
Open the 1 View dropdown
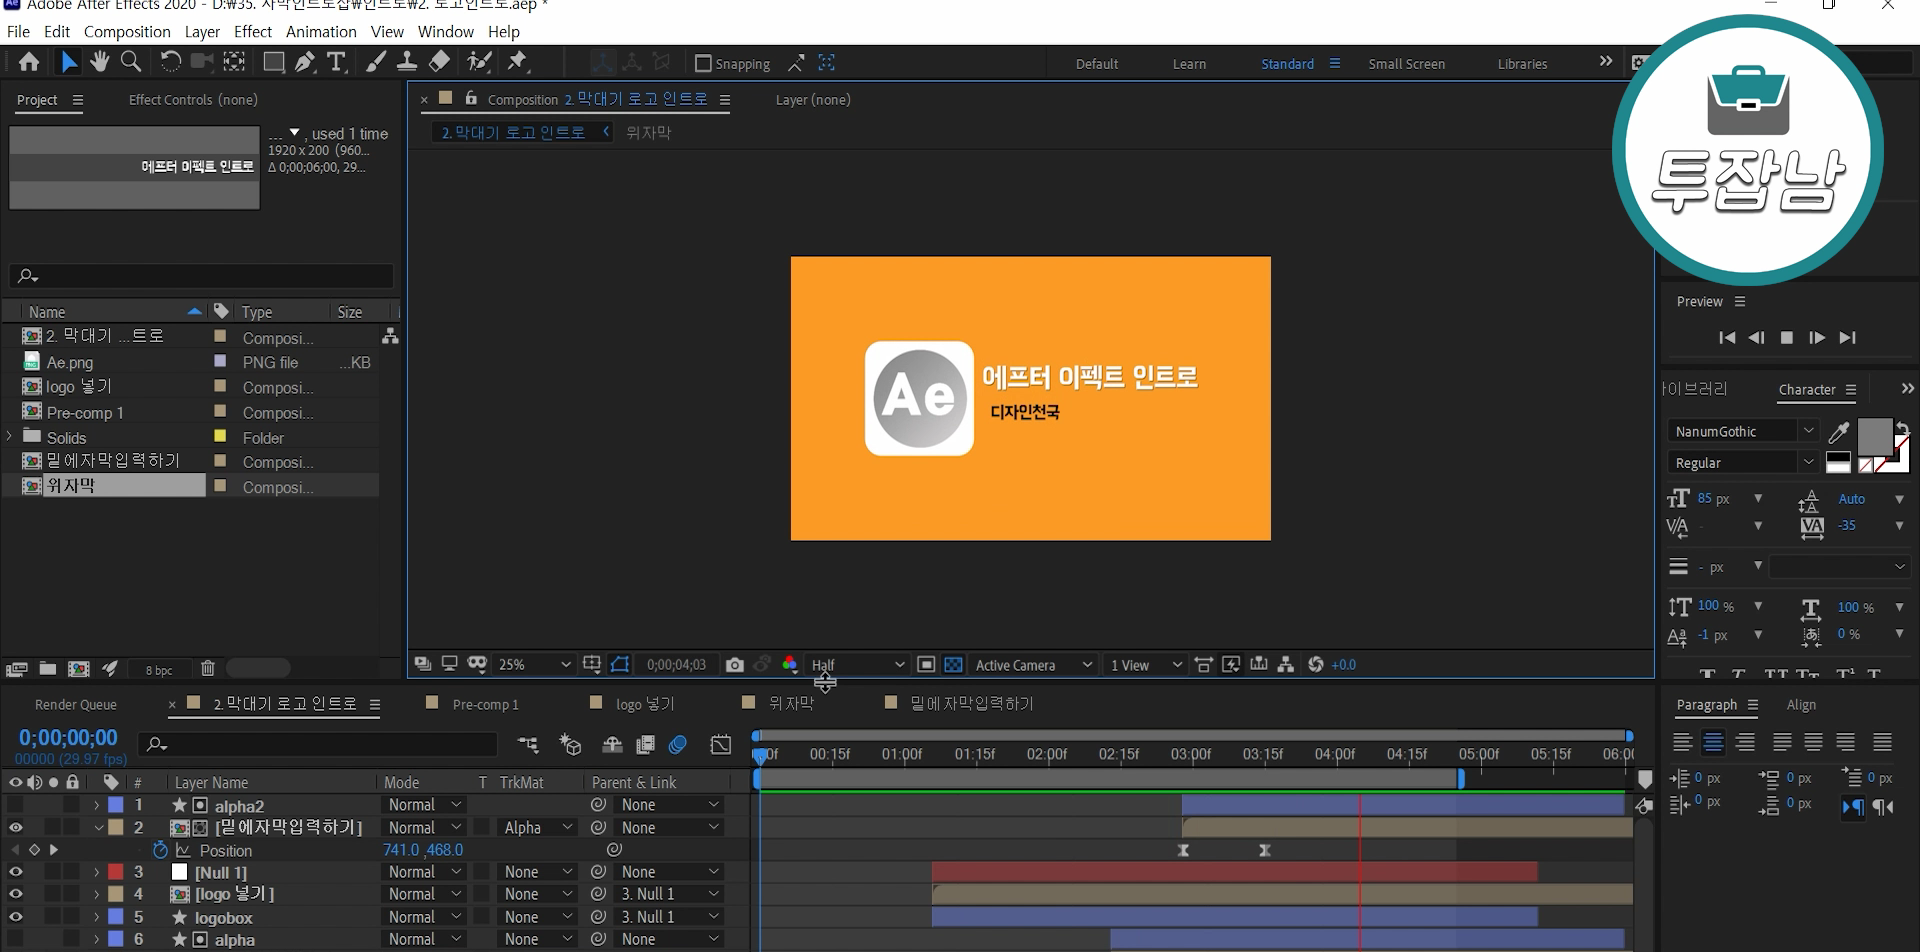pos(1146,665)
